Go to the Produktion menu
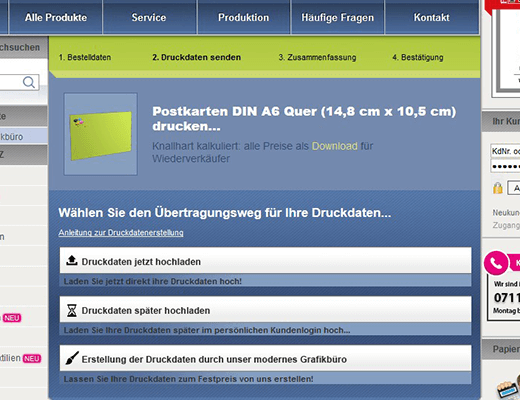Image resolution: width=520 pixels, height=400 pixels. tap(243, 17)
